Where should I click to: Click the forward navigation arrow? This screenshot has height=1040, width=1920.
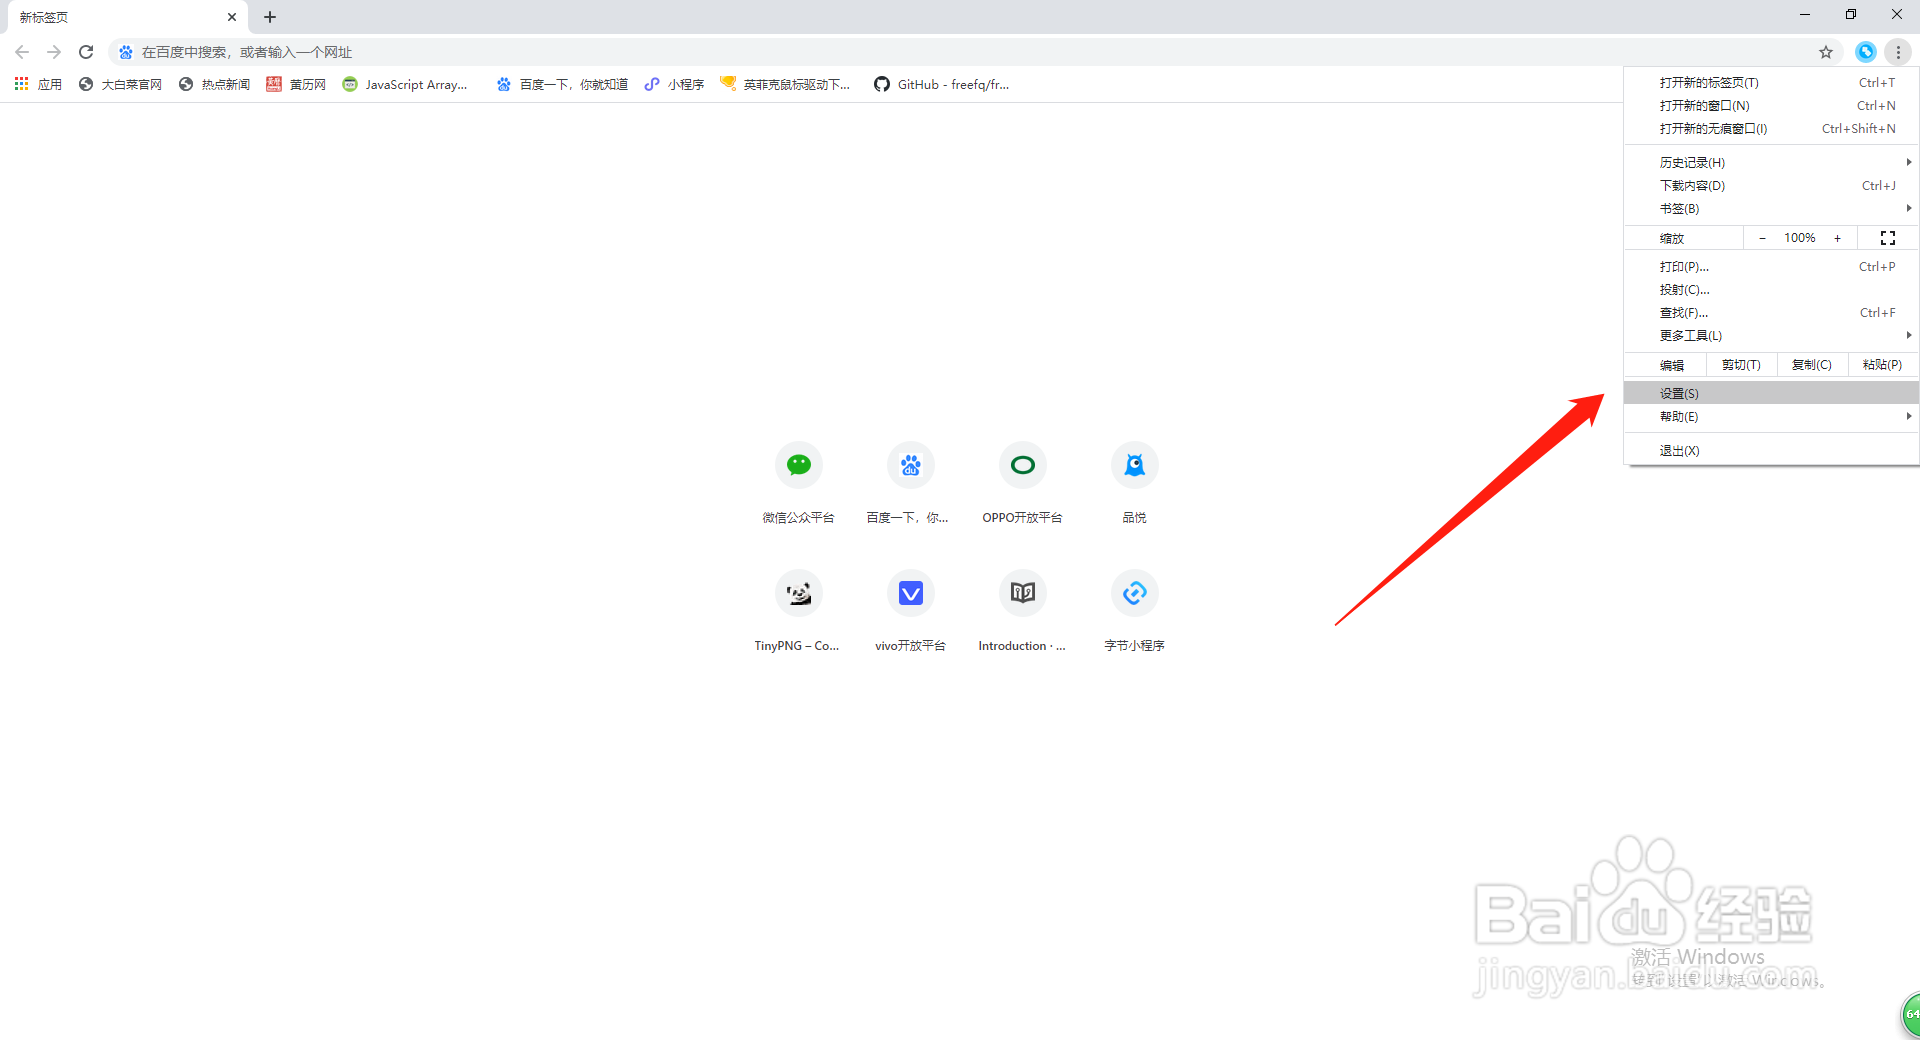[x=54, y=52]
